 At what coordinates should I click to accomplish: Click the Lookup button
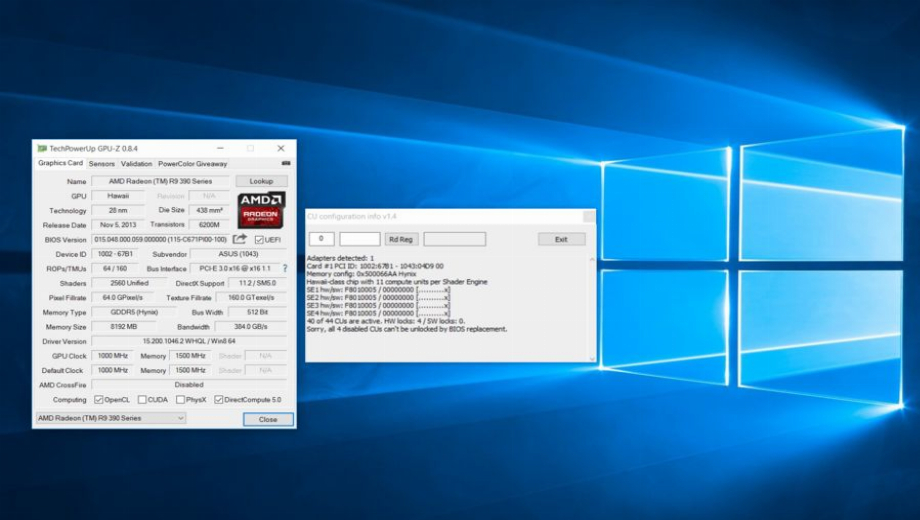[x=261, y=181]
